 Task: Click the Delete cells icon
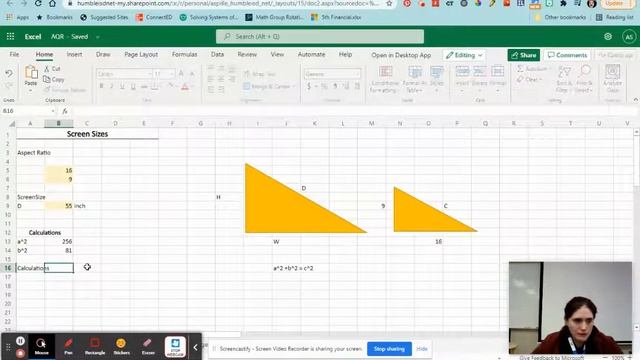(x=480, y=71)
